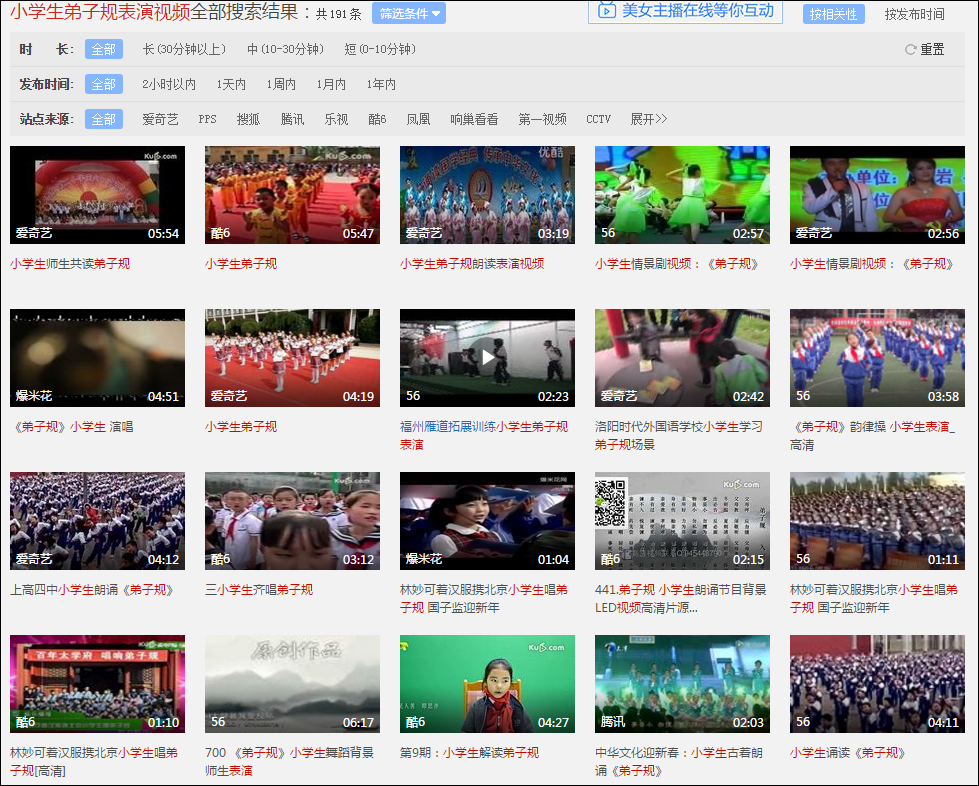Filter publish time to 2小时以内
979x786 pixels.
pyautogui.click(x=169, y=84)
